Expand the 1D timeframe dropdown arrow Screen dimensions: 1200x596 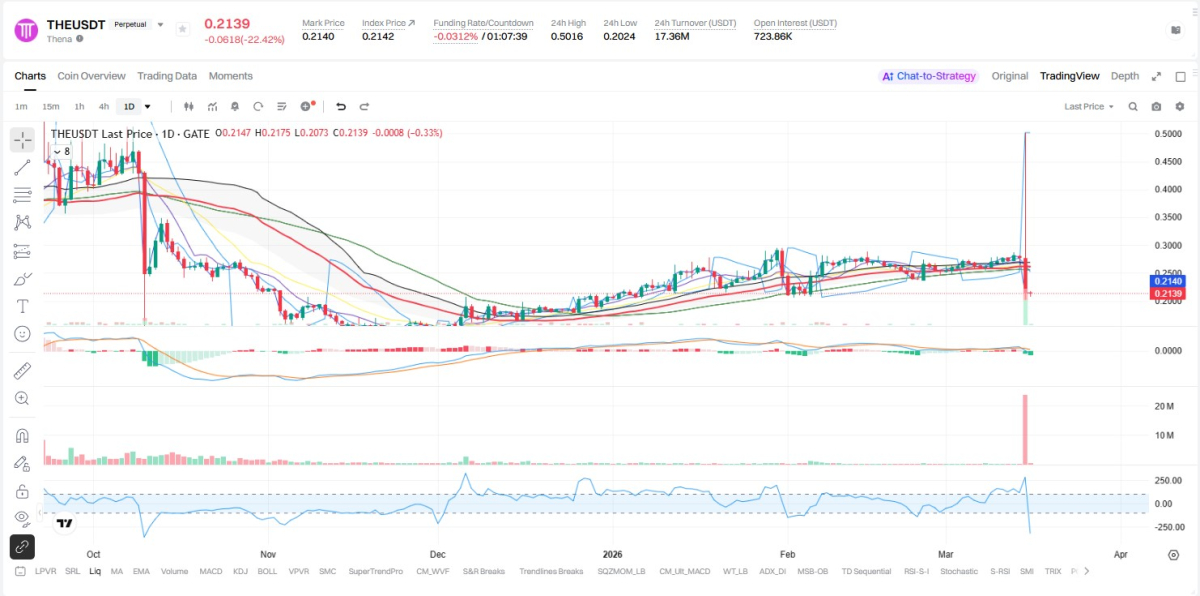click(x=148, y=106)
